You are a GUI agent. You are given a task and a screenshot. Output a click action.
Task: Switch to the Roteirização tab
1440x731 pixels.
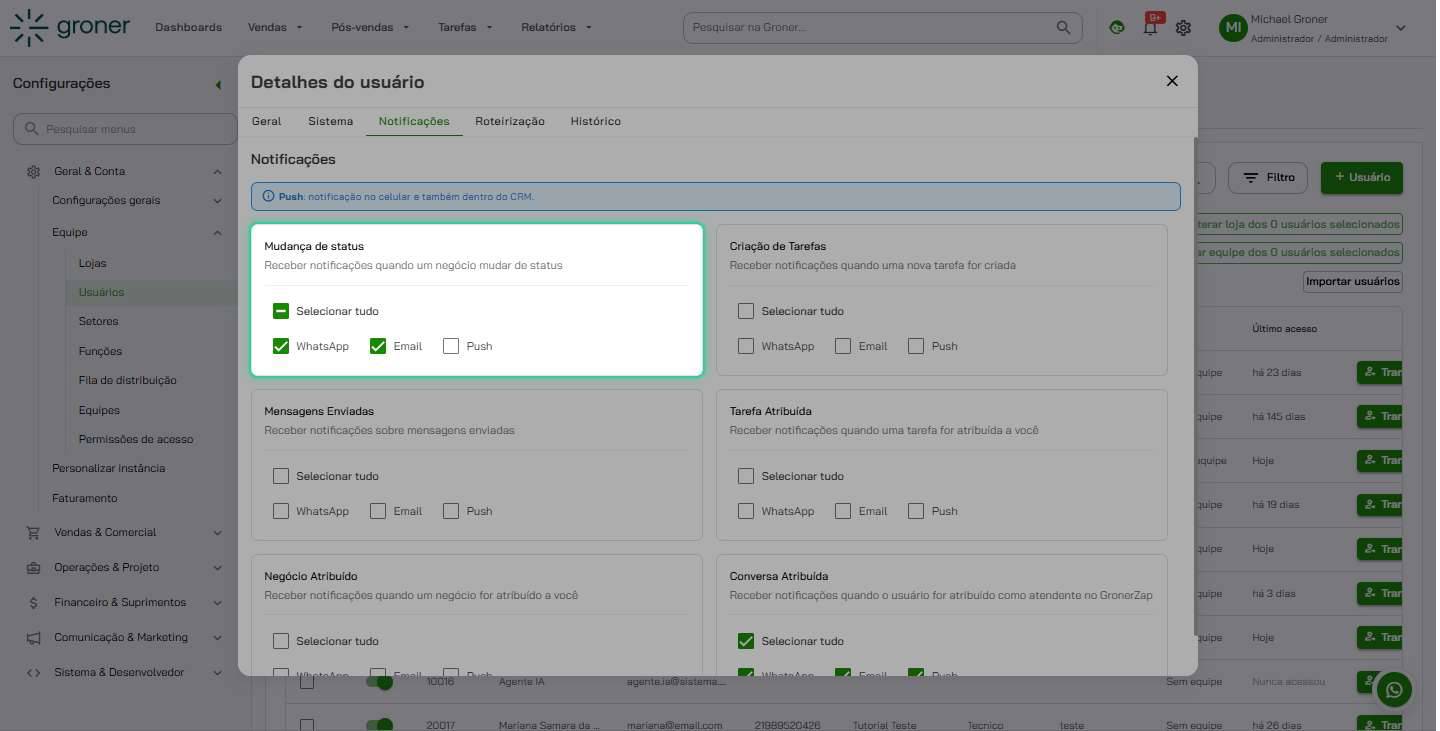(x=510, y=121)
